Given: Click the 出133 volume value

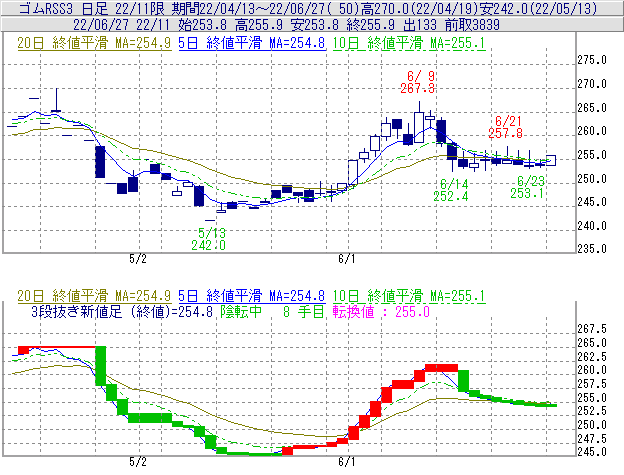Looking at the screenshot, I should click(x=420, y=25).
